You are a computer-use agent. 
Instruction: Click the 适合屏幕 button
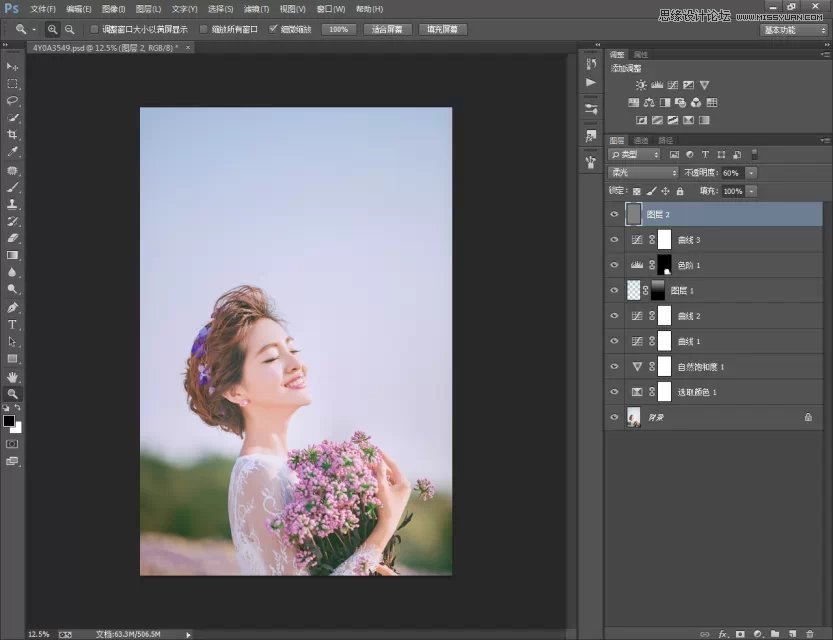coord(388,29)
